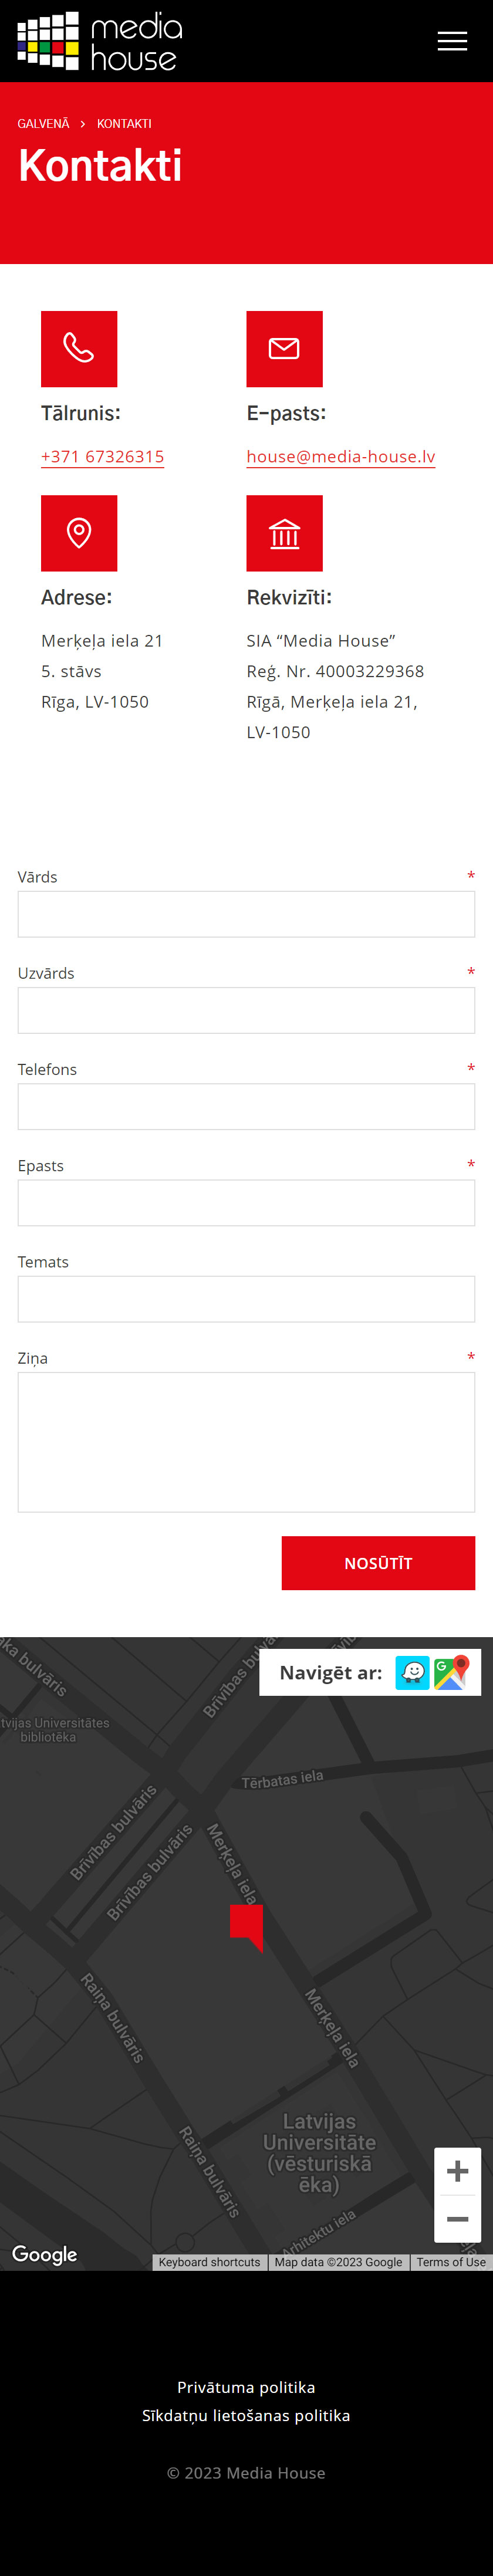
Task: Focus the Epasts input field
Action: click(246, 1203)
